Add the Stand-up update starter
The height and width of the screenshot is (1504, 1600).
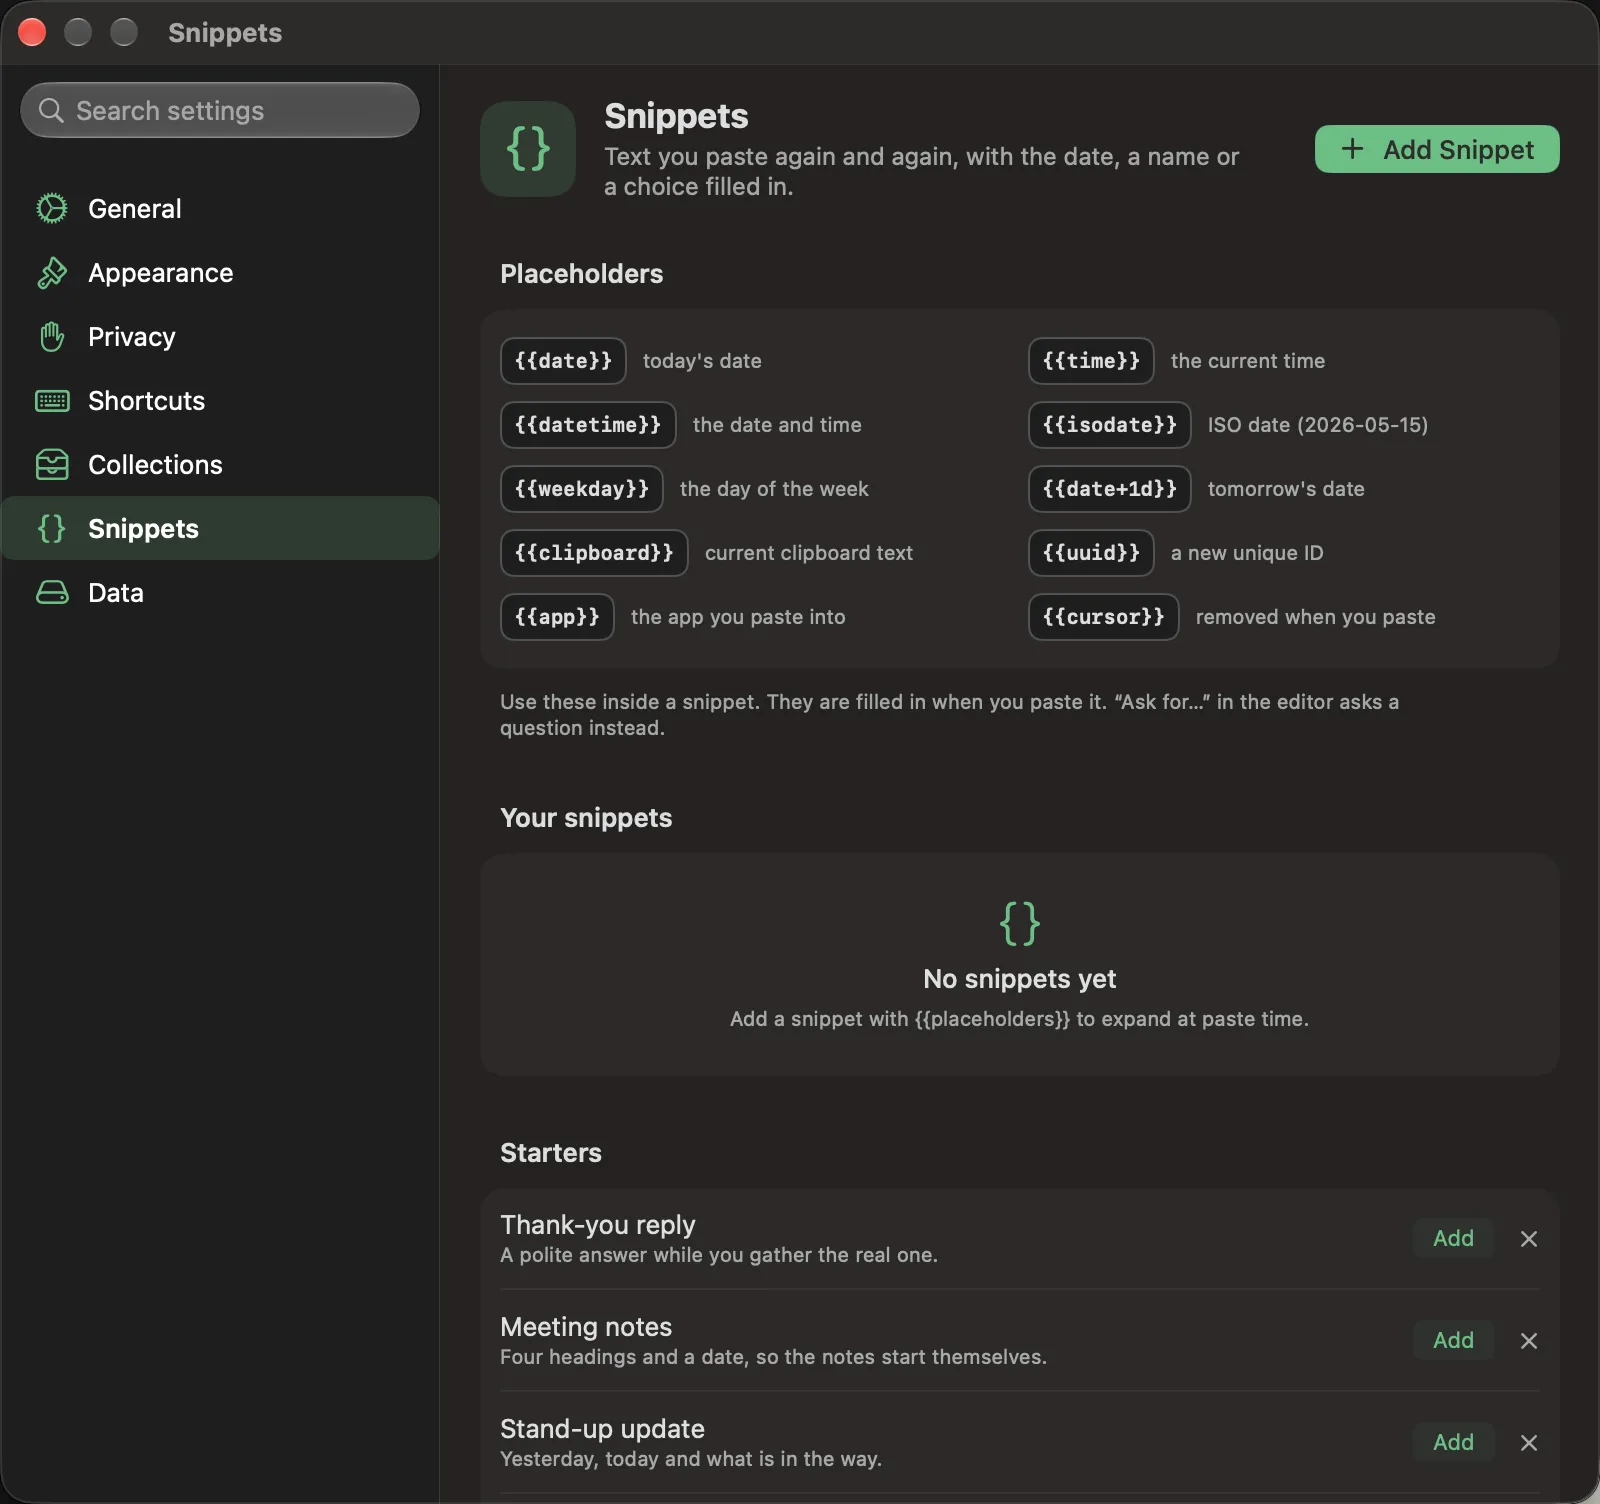tap(1453, 1442)
